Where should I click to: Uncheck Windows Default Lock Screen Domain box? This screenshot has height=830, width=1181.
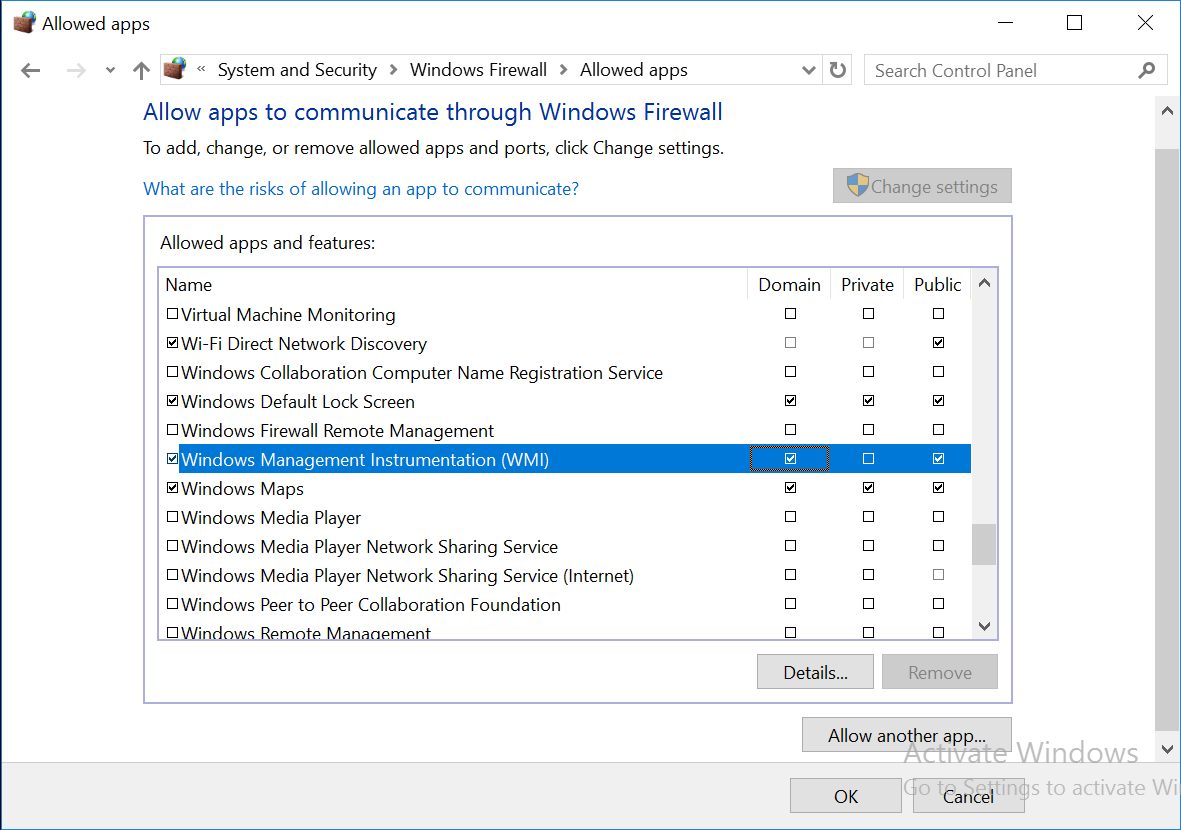tap(790, 401)
